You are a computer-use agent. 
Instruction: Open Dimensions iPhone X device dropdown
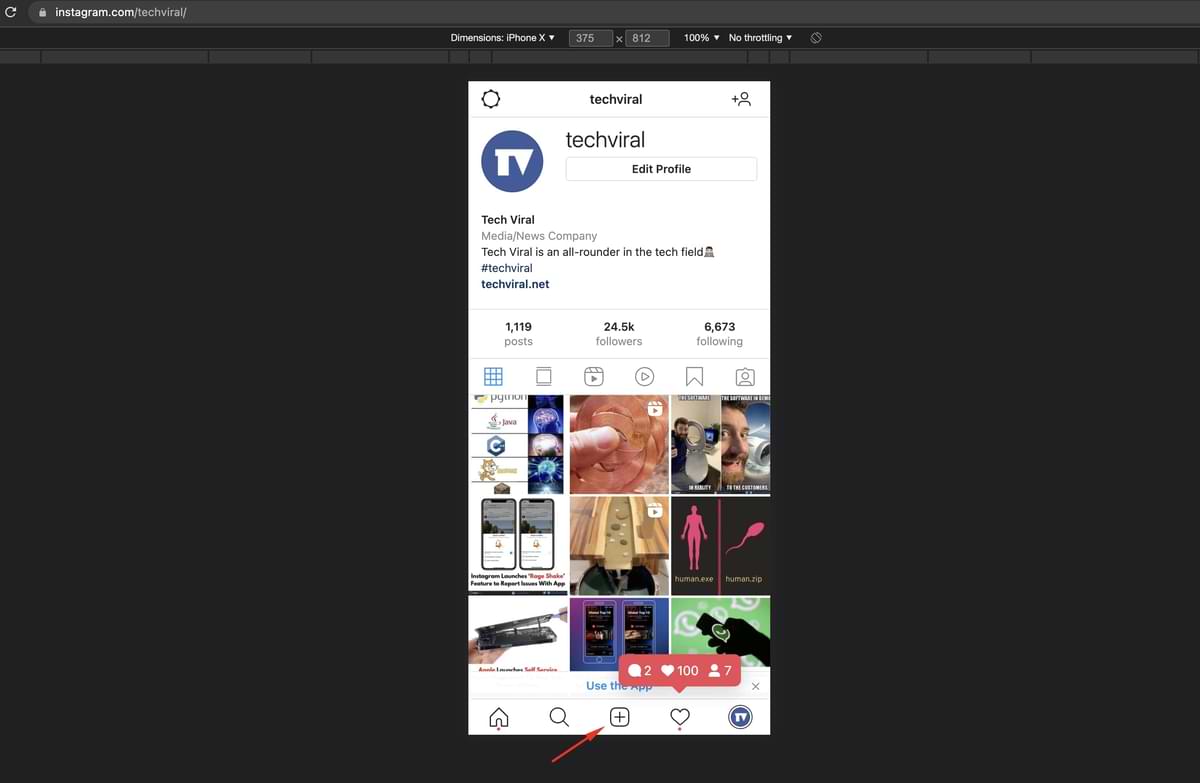point(503,38)
